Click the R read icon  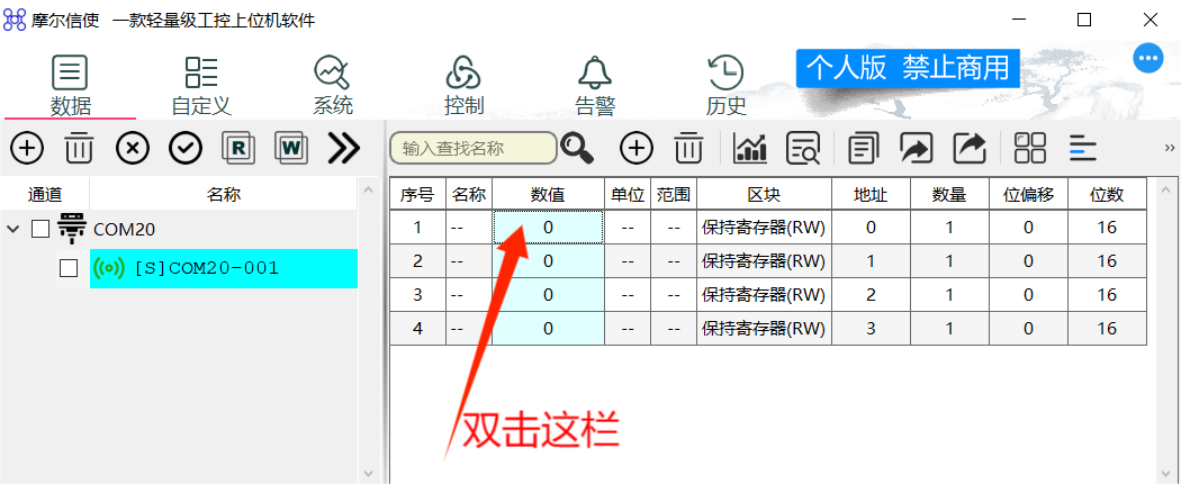coord(238,148)
